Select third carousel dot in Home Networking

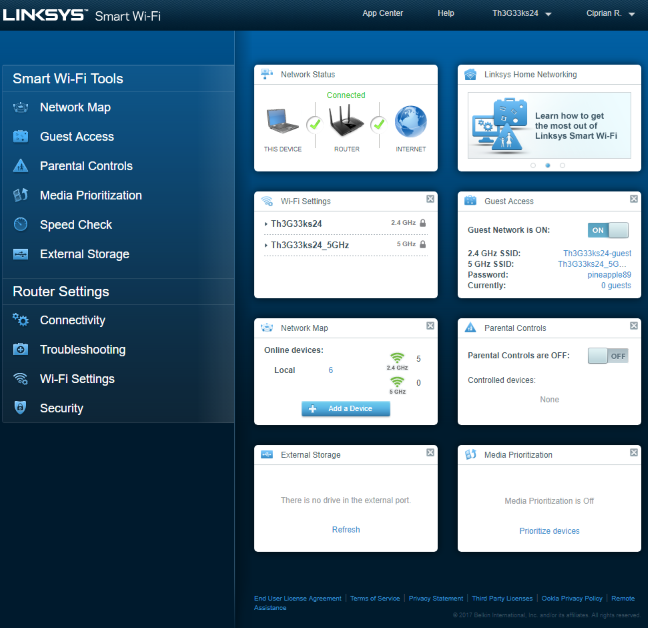(562, 165)
